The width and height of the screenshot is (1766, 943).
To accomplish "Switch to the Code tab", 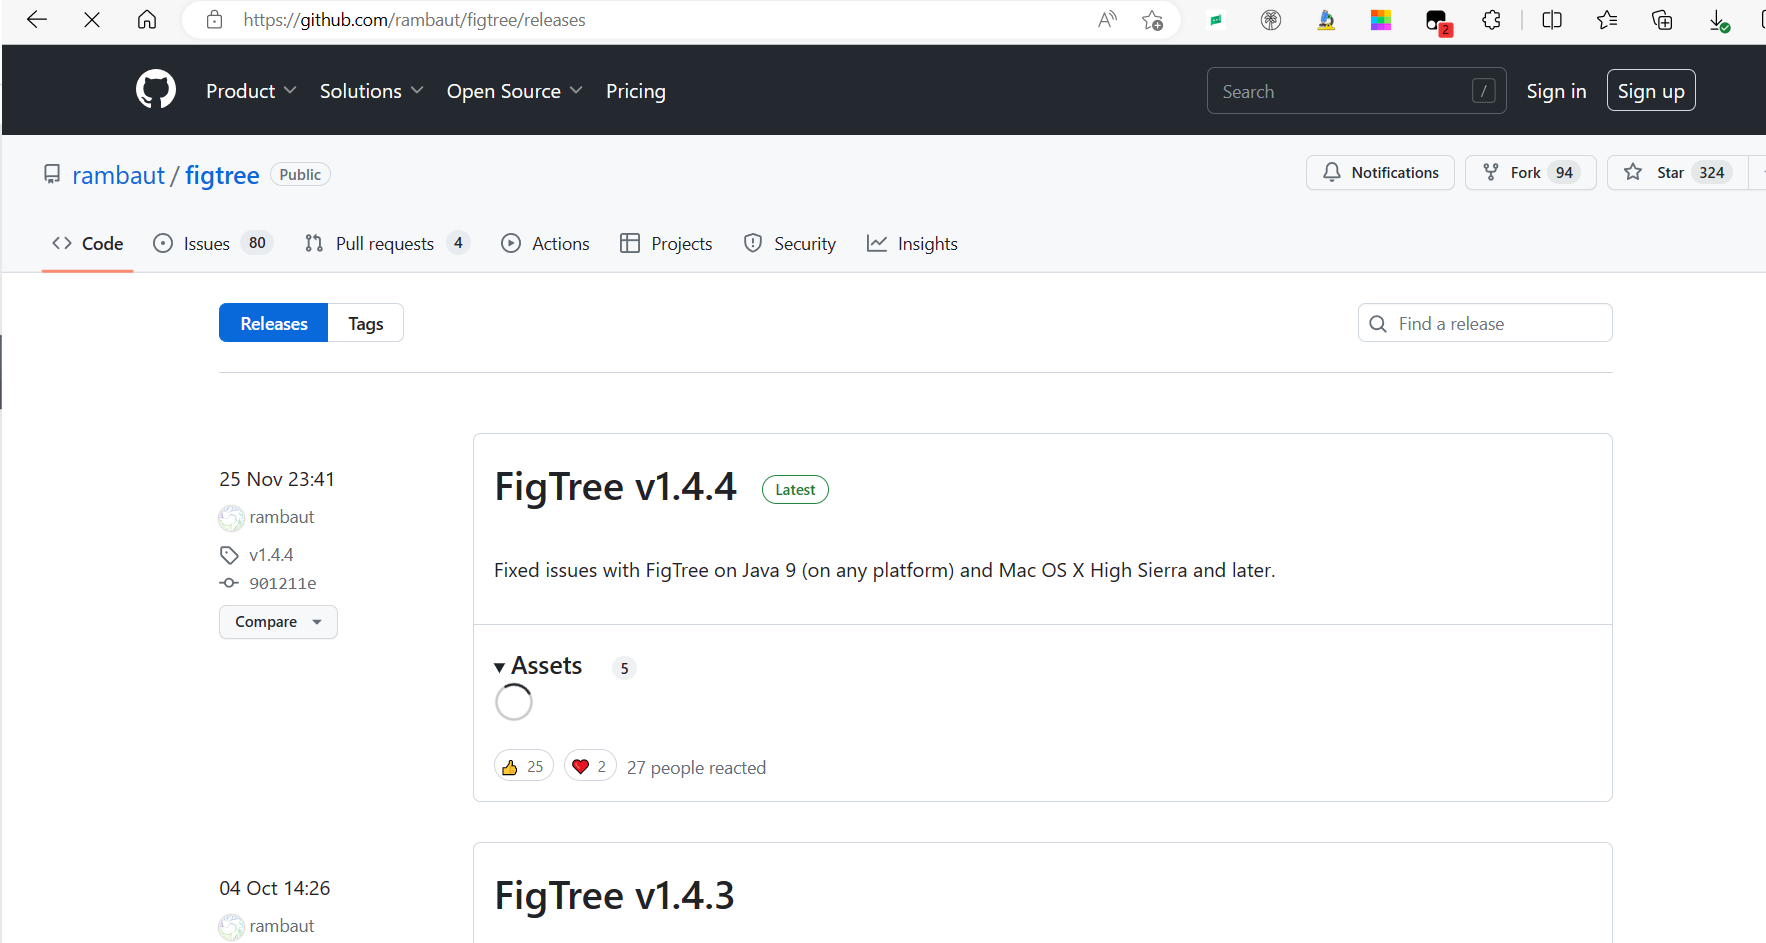I will tap(88, 243).
